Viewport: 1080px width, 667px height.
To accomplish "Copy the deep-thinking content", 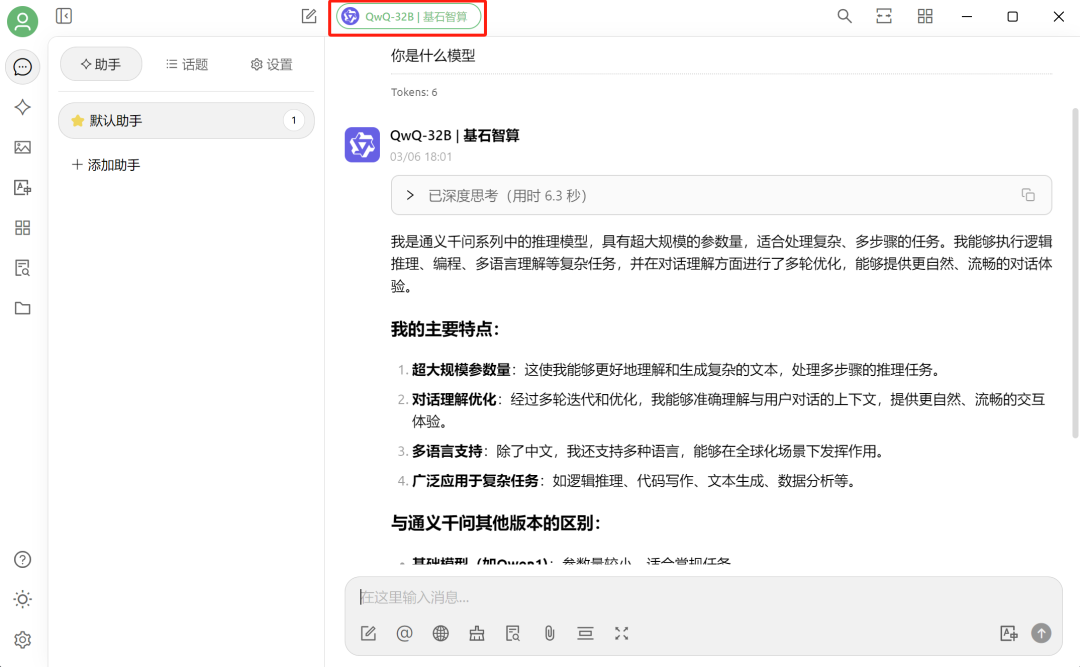I will (1028, 195).
